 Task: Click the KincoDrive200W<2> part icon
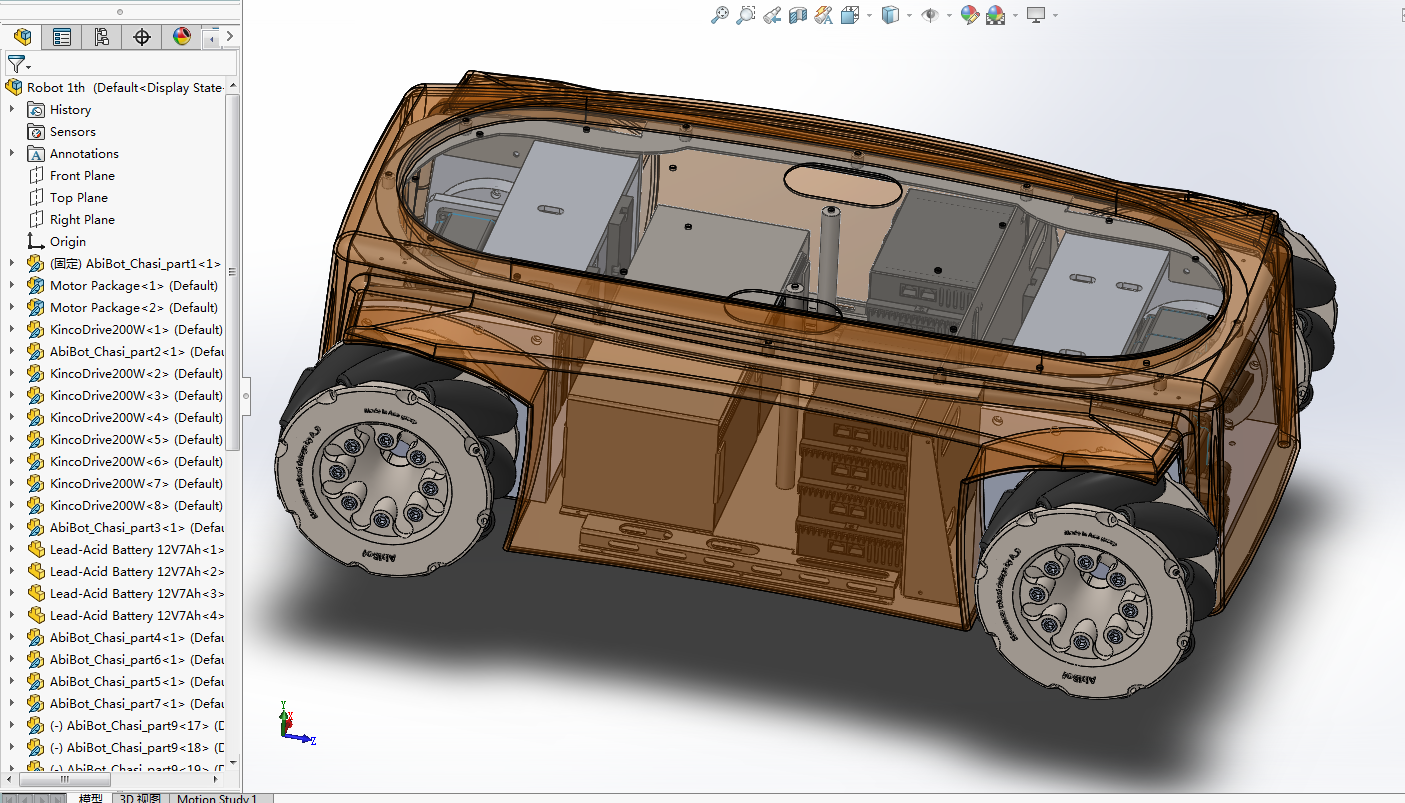point(36,373)
